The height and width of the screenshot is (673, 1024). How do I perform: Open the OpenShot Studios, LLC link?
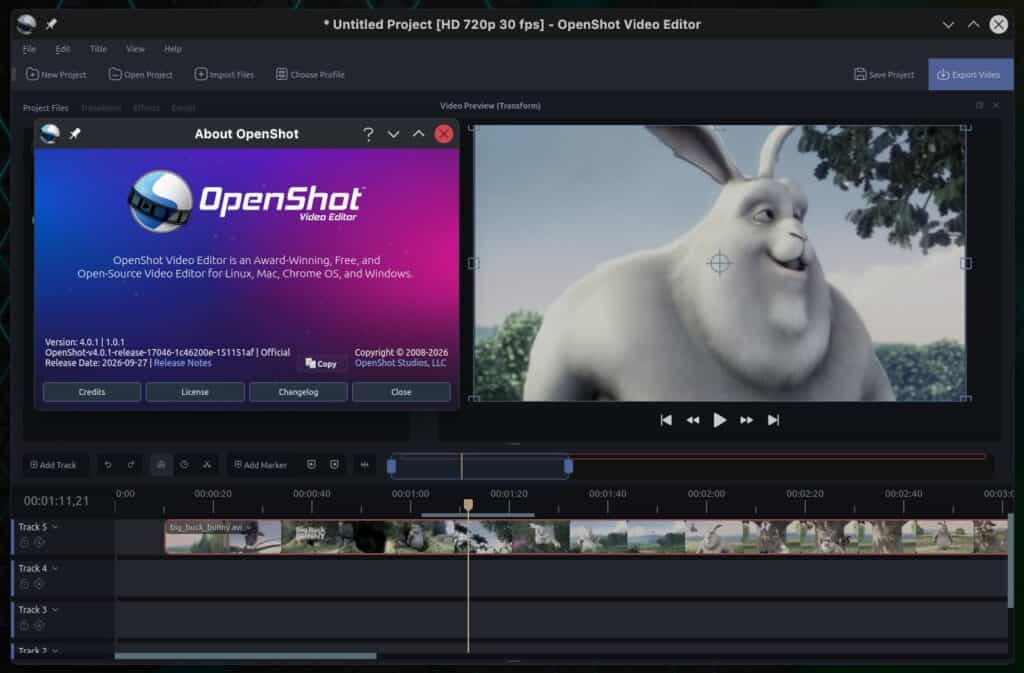point(400,363)
